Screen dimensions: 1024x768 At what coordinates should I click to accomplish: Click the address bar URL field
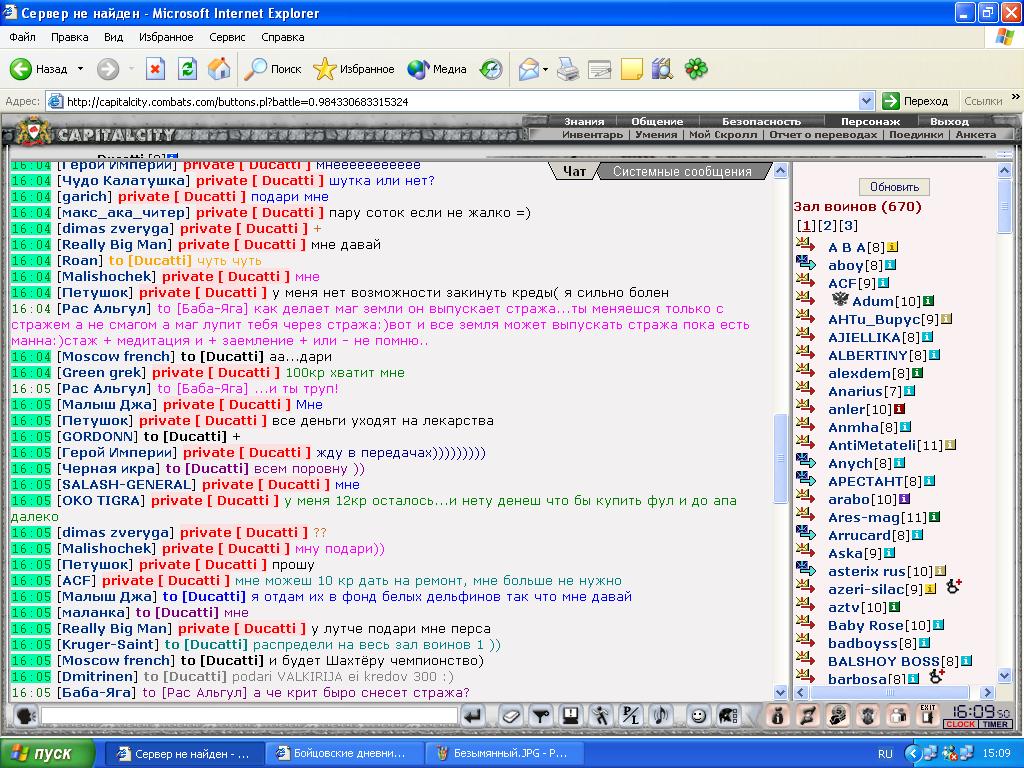pos(452,101)
